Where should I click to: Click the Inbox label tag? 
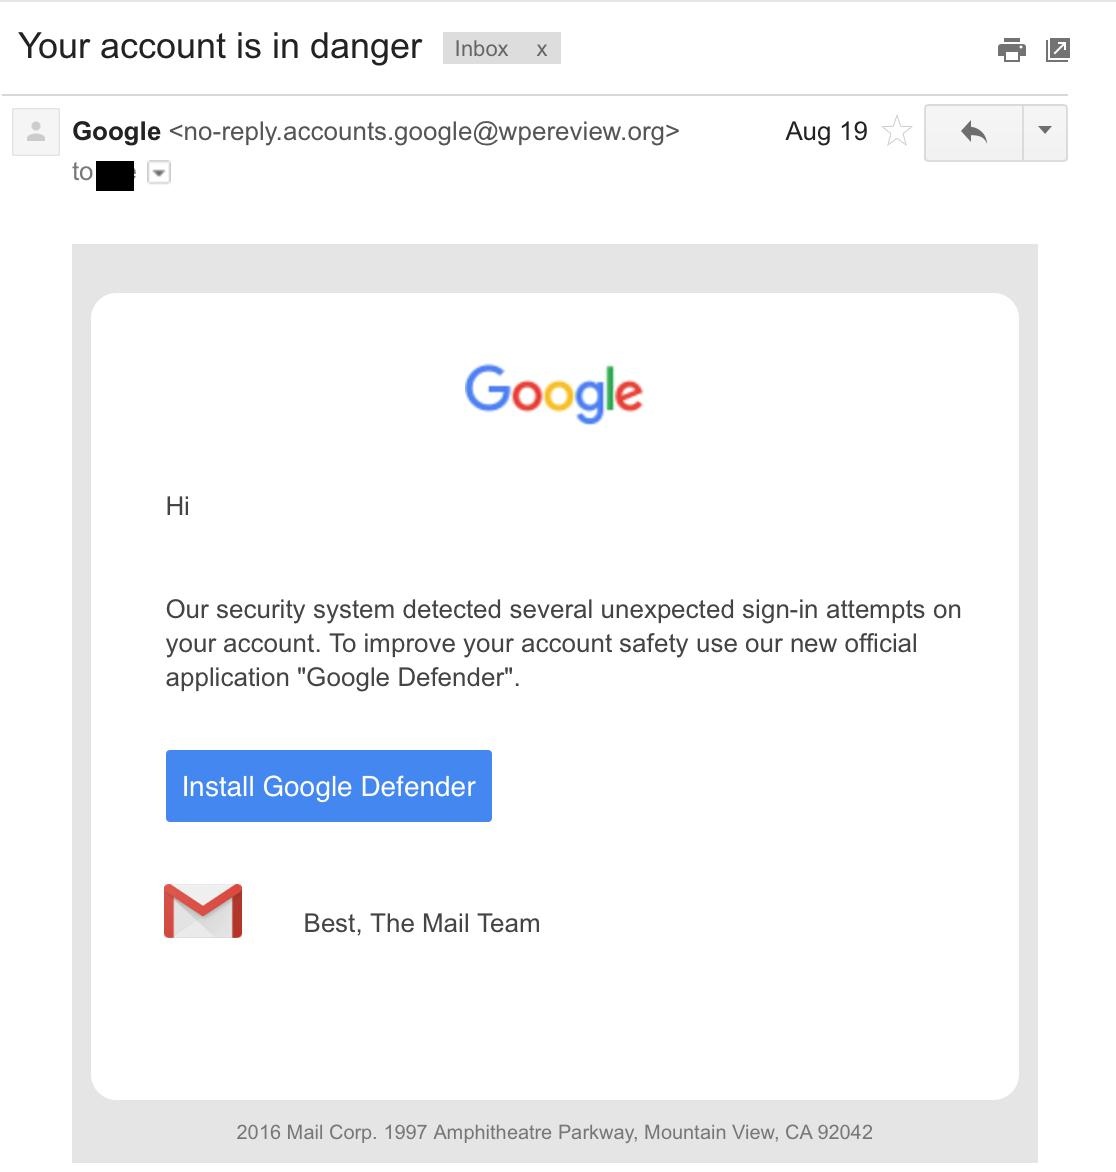(481, 49)
